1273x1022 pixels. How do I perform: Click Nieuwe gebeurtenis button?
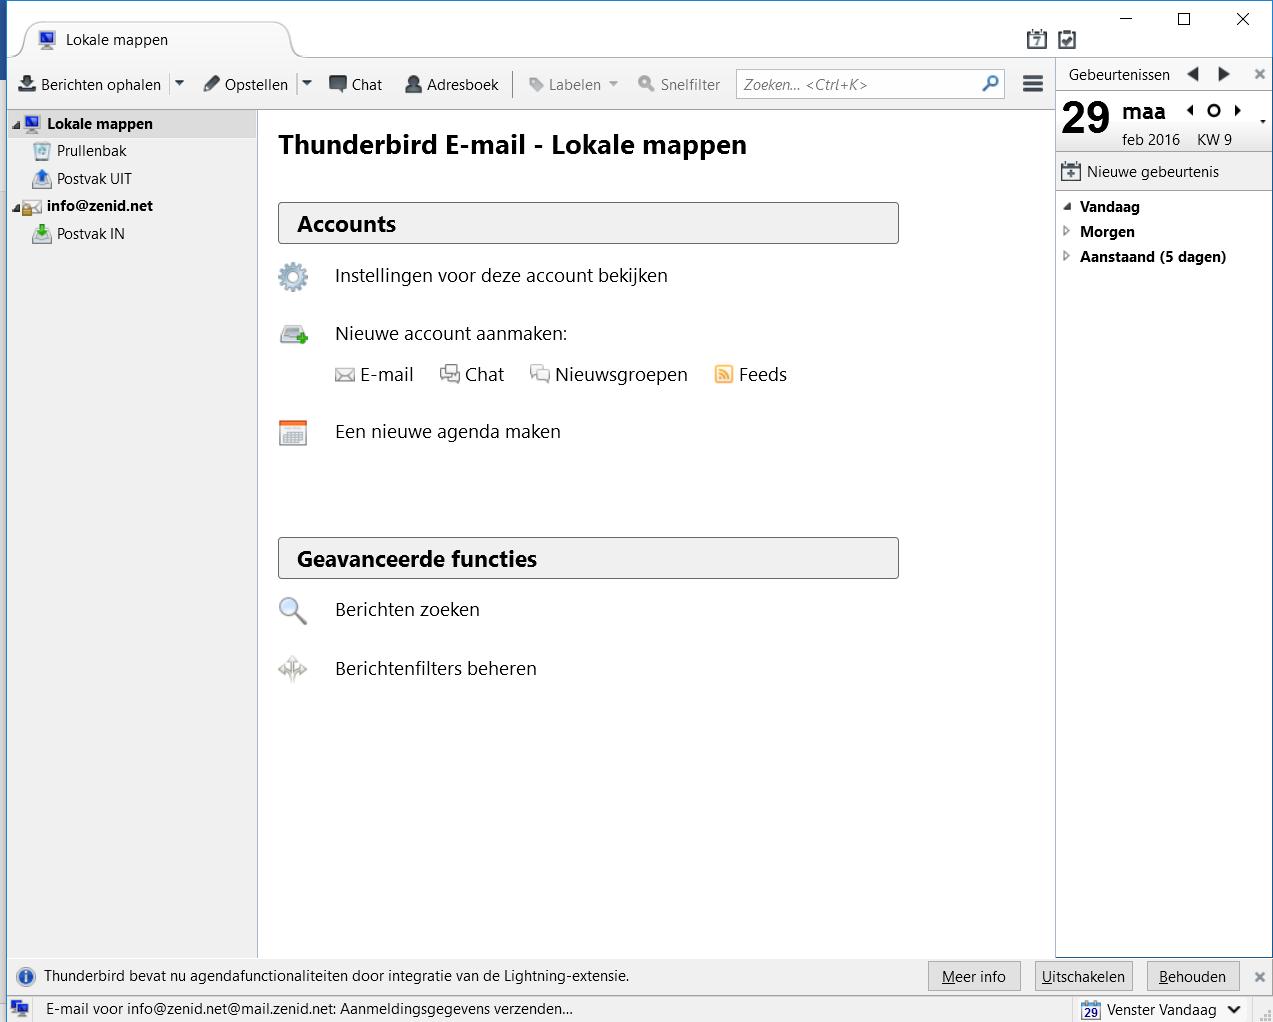pyautogui.click(x=1140, y=172)
